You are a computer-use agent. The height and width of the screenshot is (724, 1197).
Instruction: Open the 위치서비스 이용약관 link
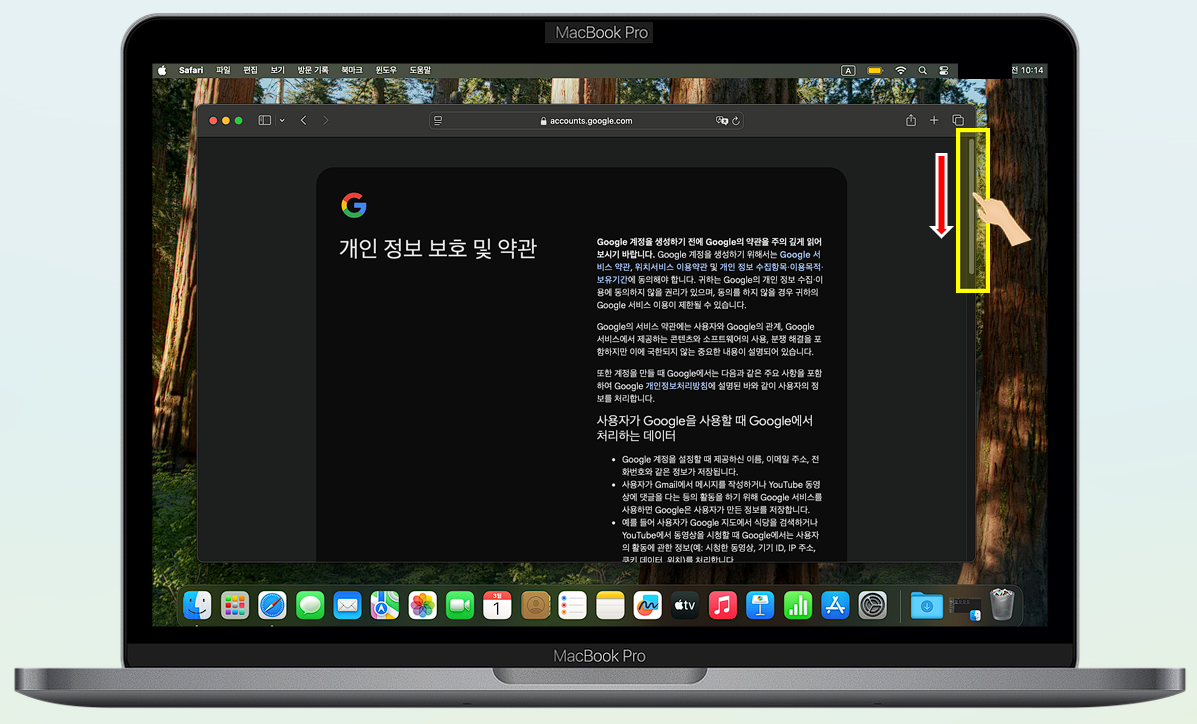(670, 267)
